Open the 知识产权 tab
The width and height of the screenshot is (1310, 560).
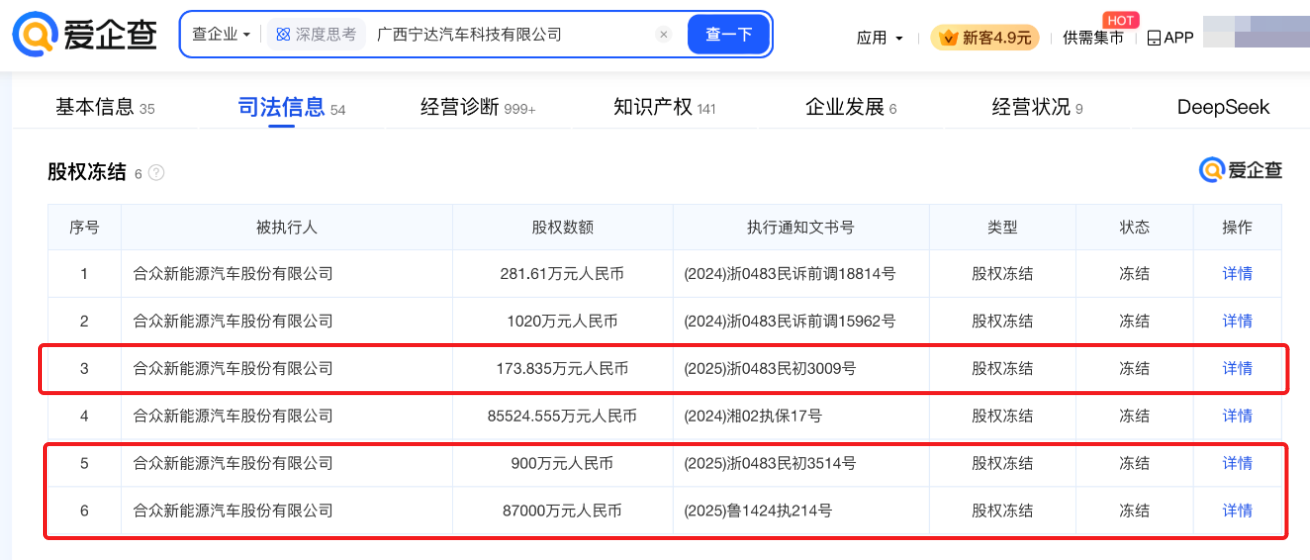point(653,107)
